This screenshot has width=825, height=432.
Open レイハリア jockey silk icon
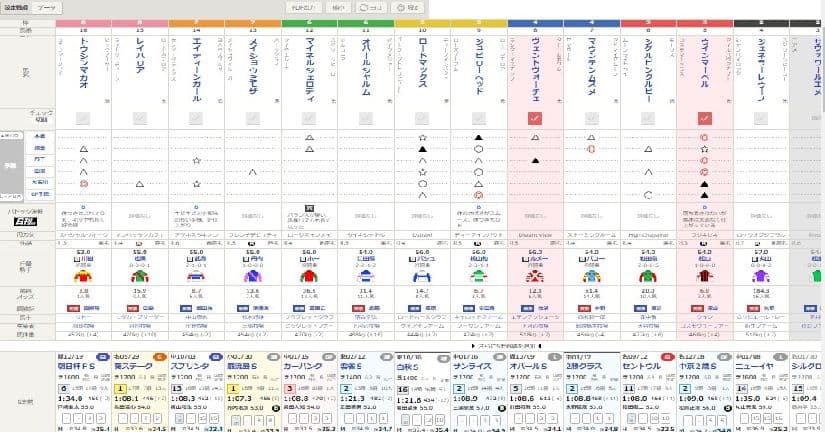[x=140, y=277]
